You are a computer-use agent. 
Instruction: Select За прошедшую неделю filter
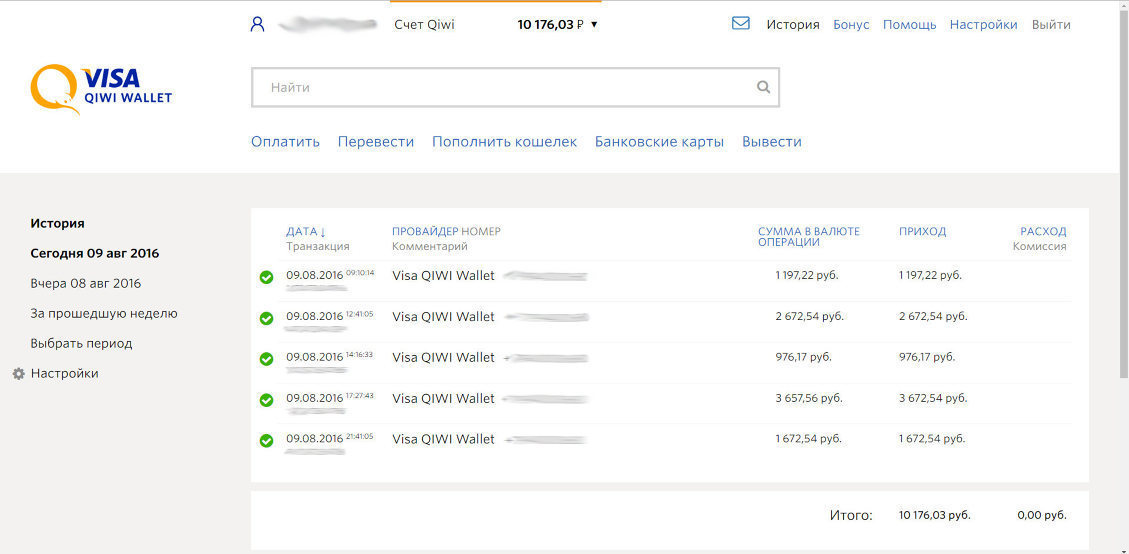[x=104, y=313]
